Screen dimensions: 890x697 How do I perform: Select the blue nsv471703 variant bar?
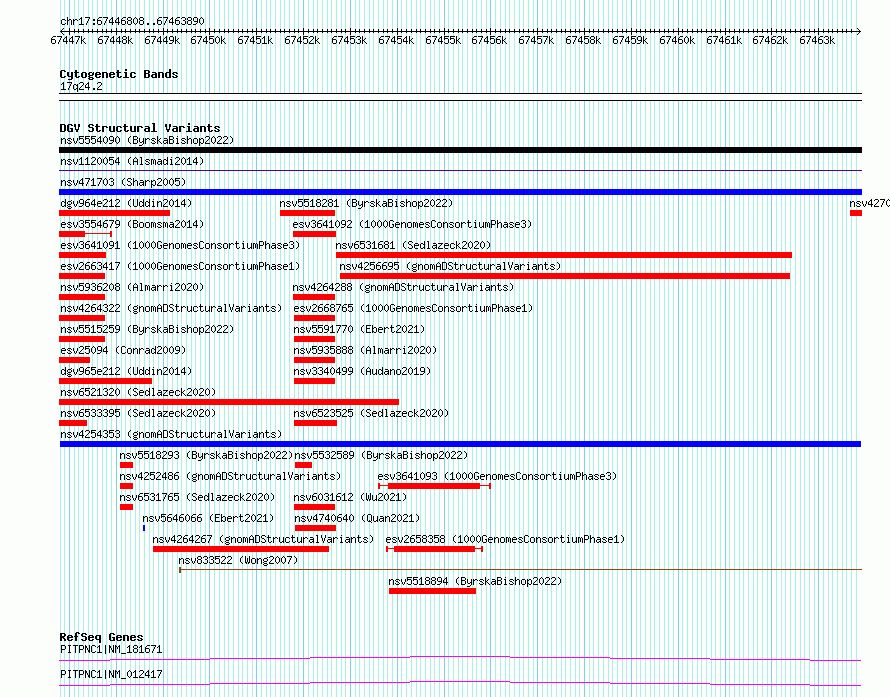[460, 192]
